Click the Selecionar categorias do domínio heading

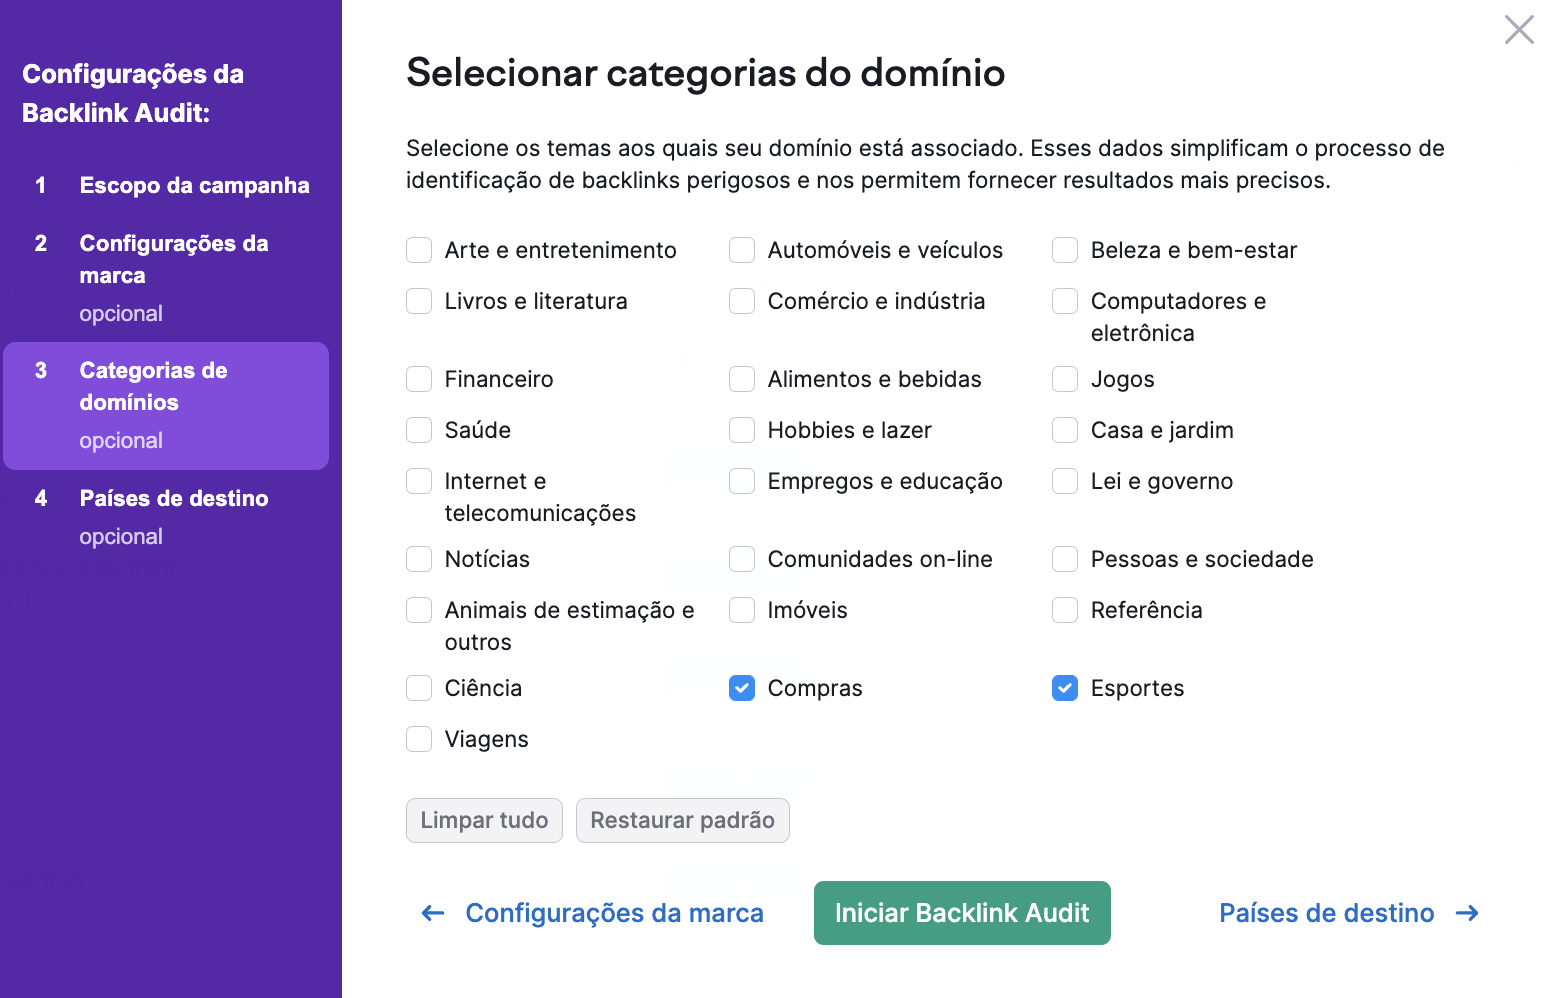(x=705, y=73)
